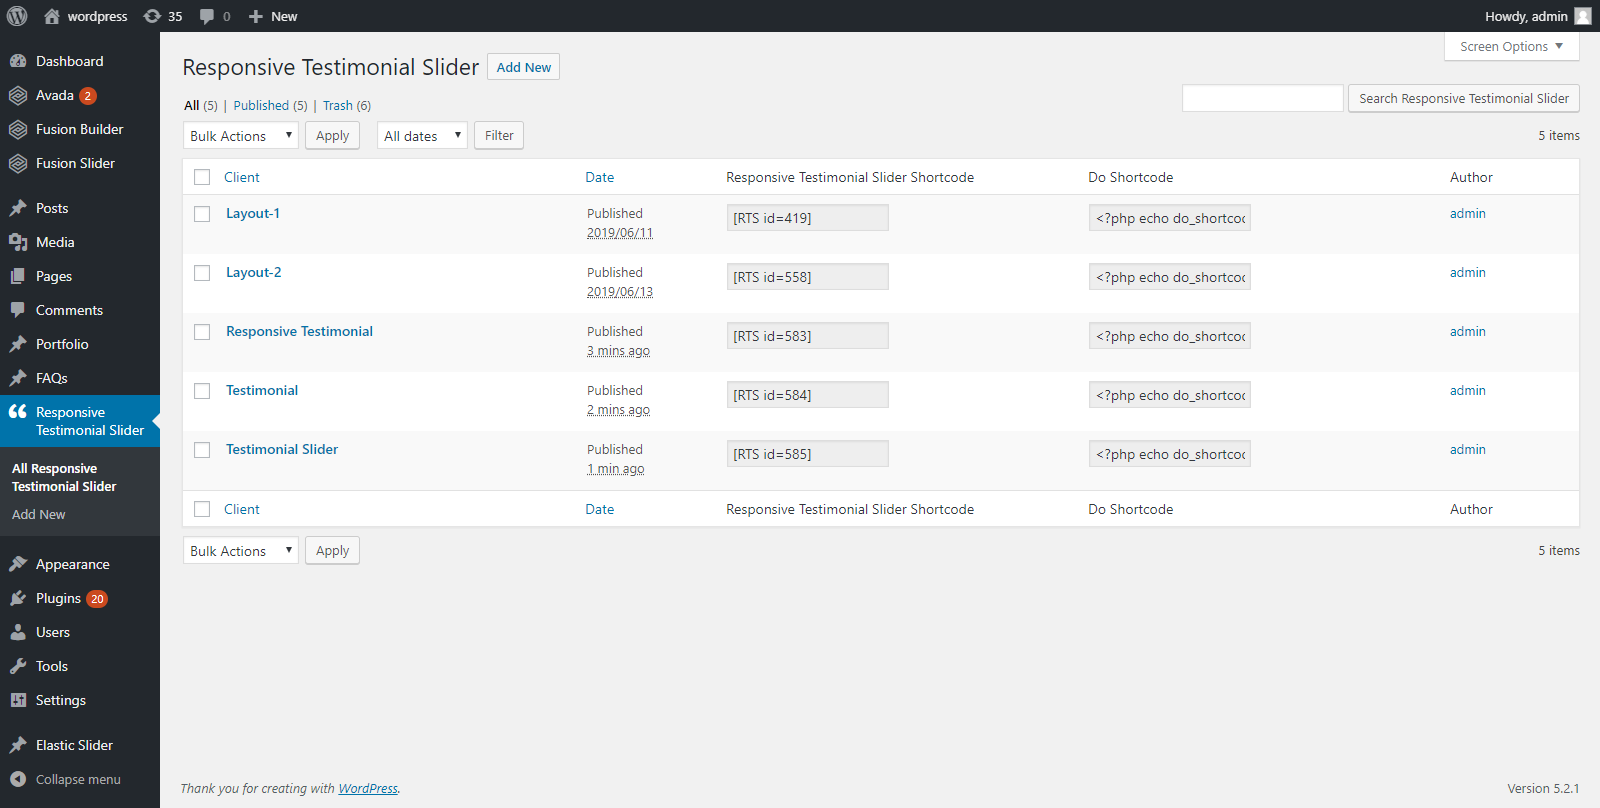The width and height of the screenshot is (1600, 808).
Task: Check the Testimonial Slider row checkbox
Action: pyautogui.click(x=202, y=450)
